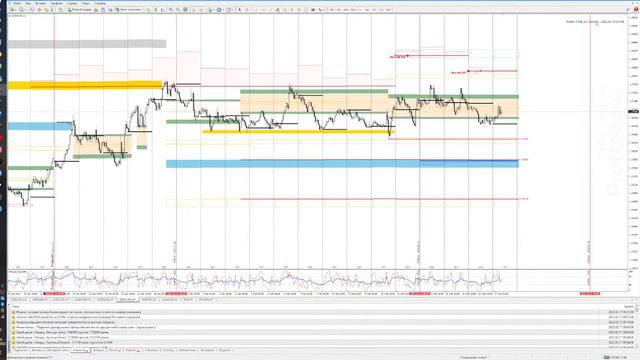Viewport: 640px width, 360px height.
Task: Switch to the Торговля terminal tab
Action: click(20, 350)
